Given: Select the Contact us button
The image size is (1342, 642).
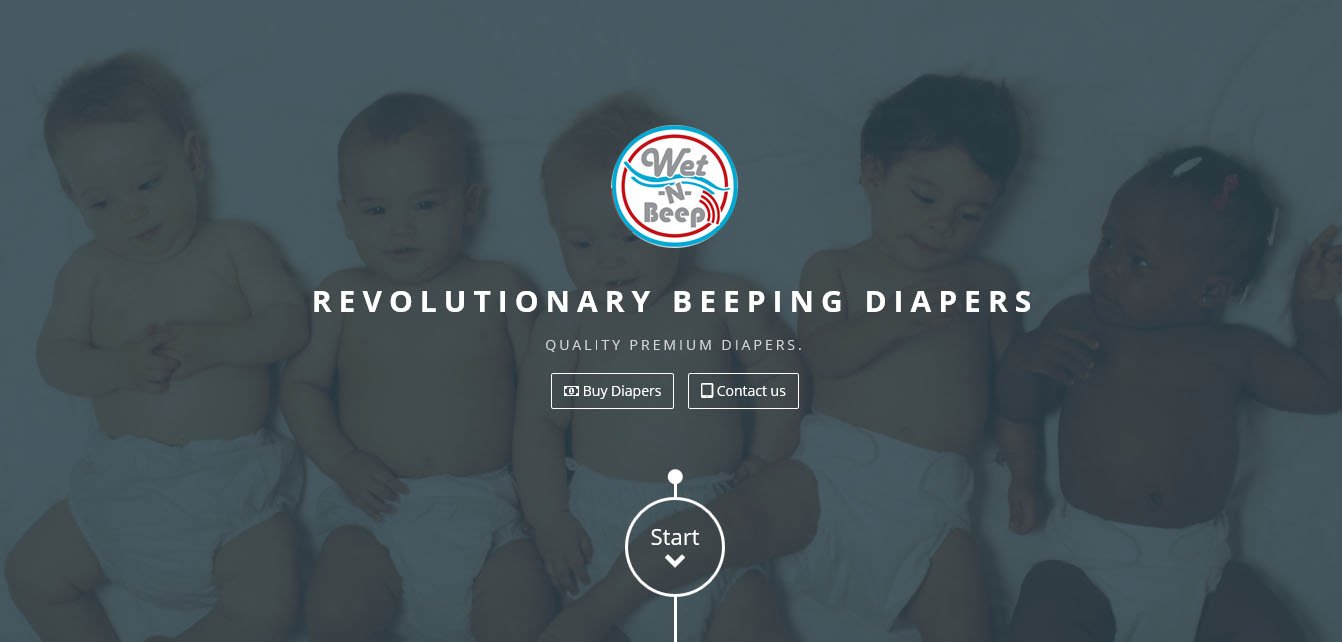Looking at the screenshot, I should pyautogui.click(x=743, y=391).
